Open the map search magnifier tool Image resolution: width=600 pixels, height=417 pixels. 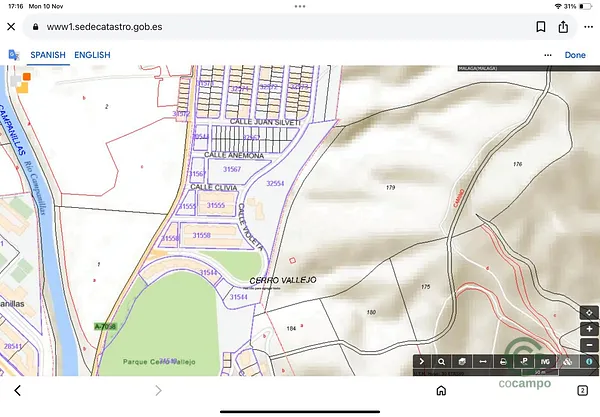click(x=442, y=361)
